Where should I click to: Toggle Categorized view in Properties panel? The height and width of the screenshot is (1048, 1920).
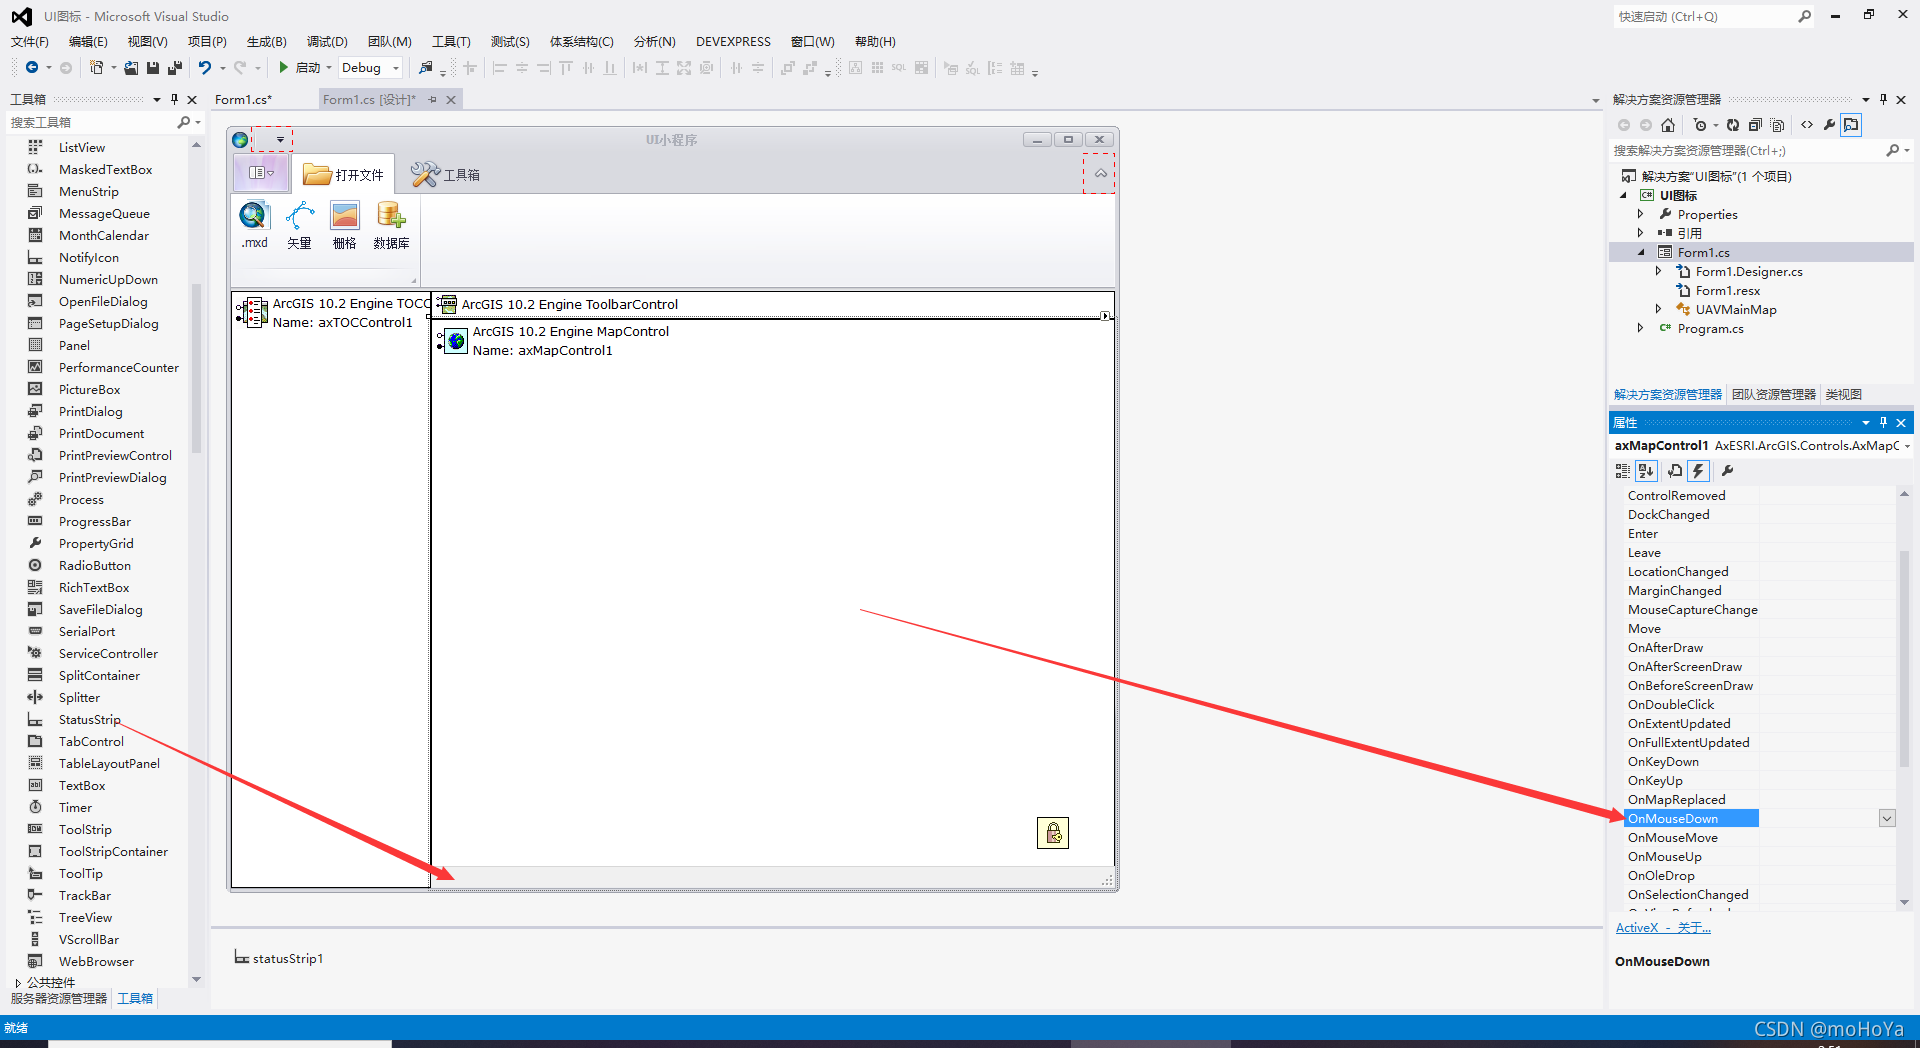point(1623,471)
